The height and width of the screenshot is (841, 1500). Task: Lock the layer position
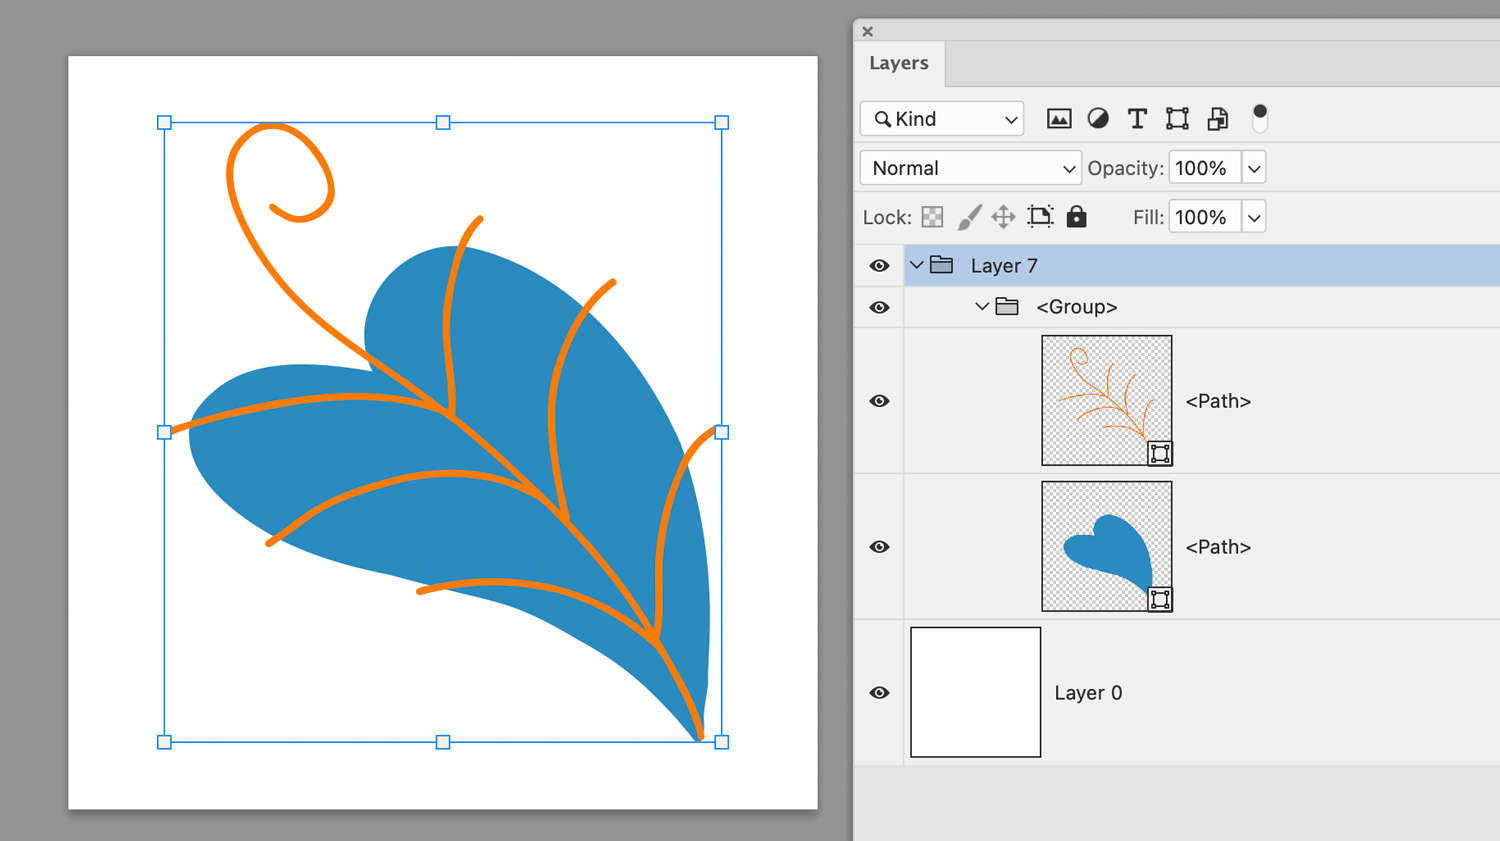click(x=1003, y=216)
